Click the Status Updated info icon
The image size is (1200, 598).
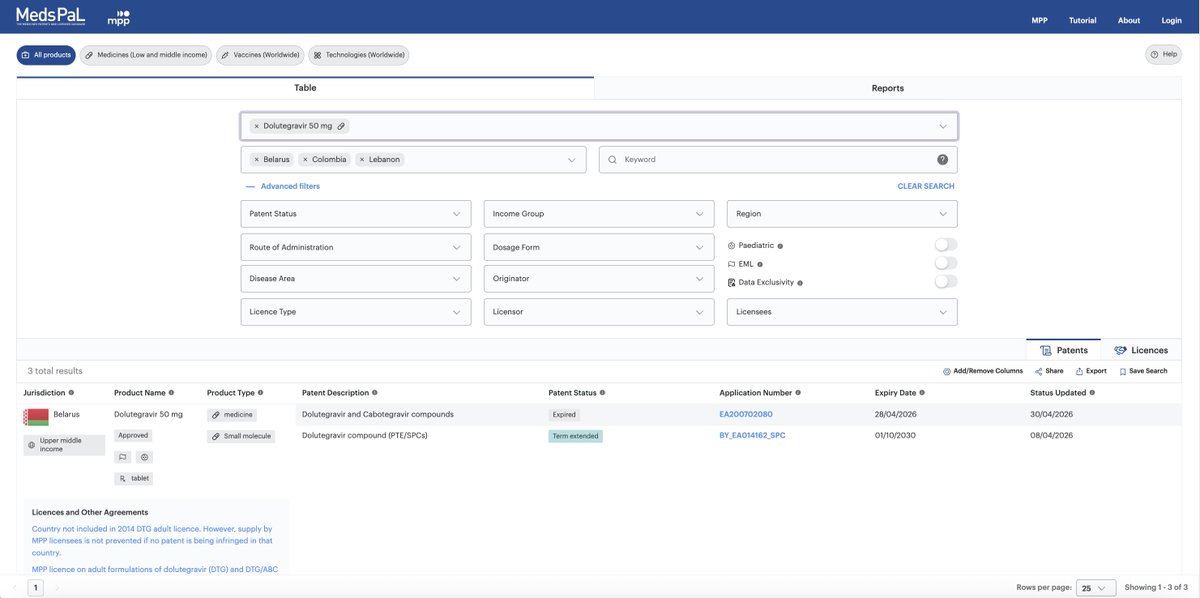click(x=1091, y=393)
